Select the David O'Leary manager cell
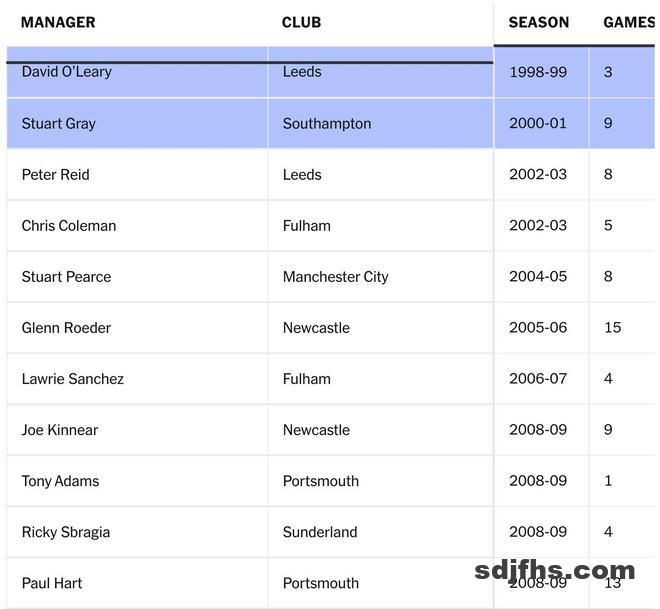Image resolution: width=660 pixels, height=609 pixels. (x=67, y=72)
